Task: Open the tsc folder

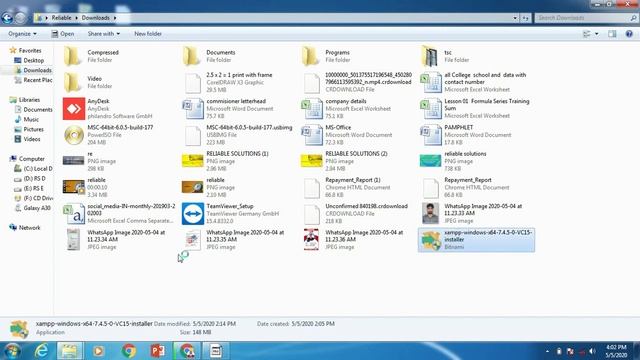Action: (x=430, y=56)
